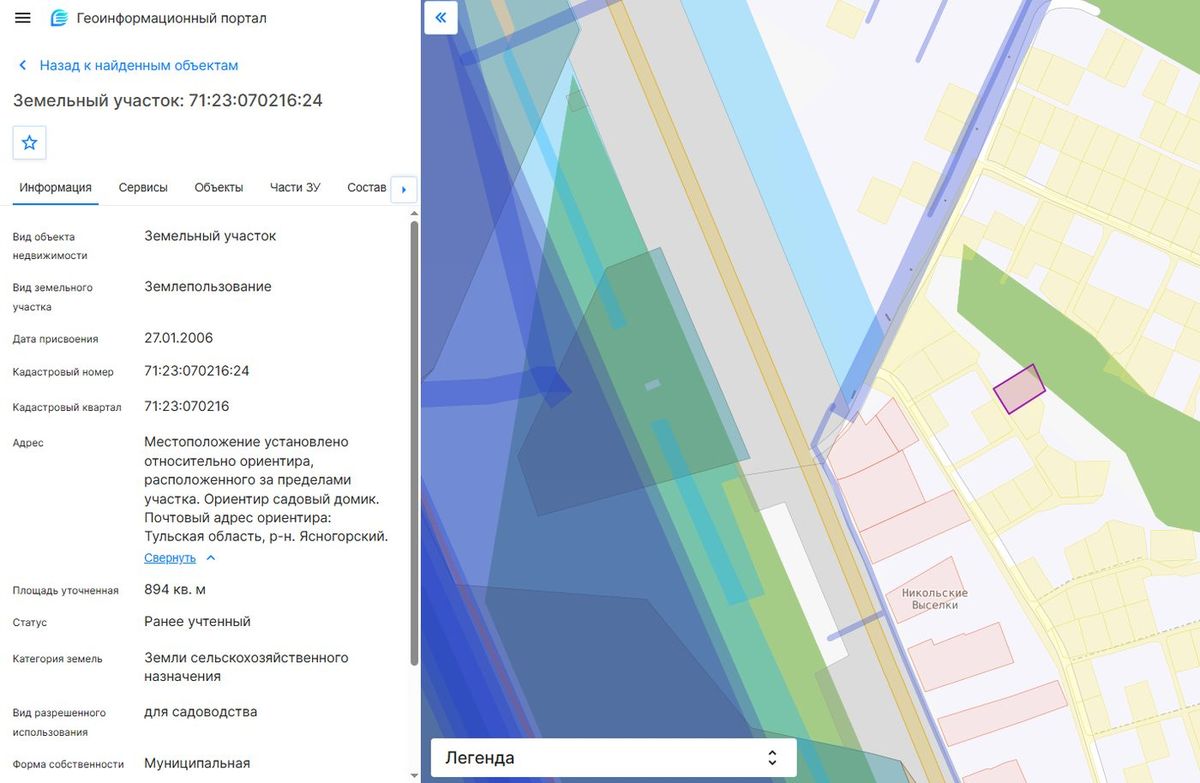Click the cadastral number value 71:23:070216:24
Image resolution: width=1200 pixels, height=783 pixels.
(x=197, y=371)
